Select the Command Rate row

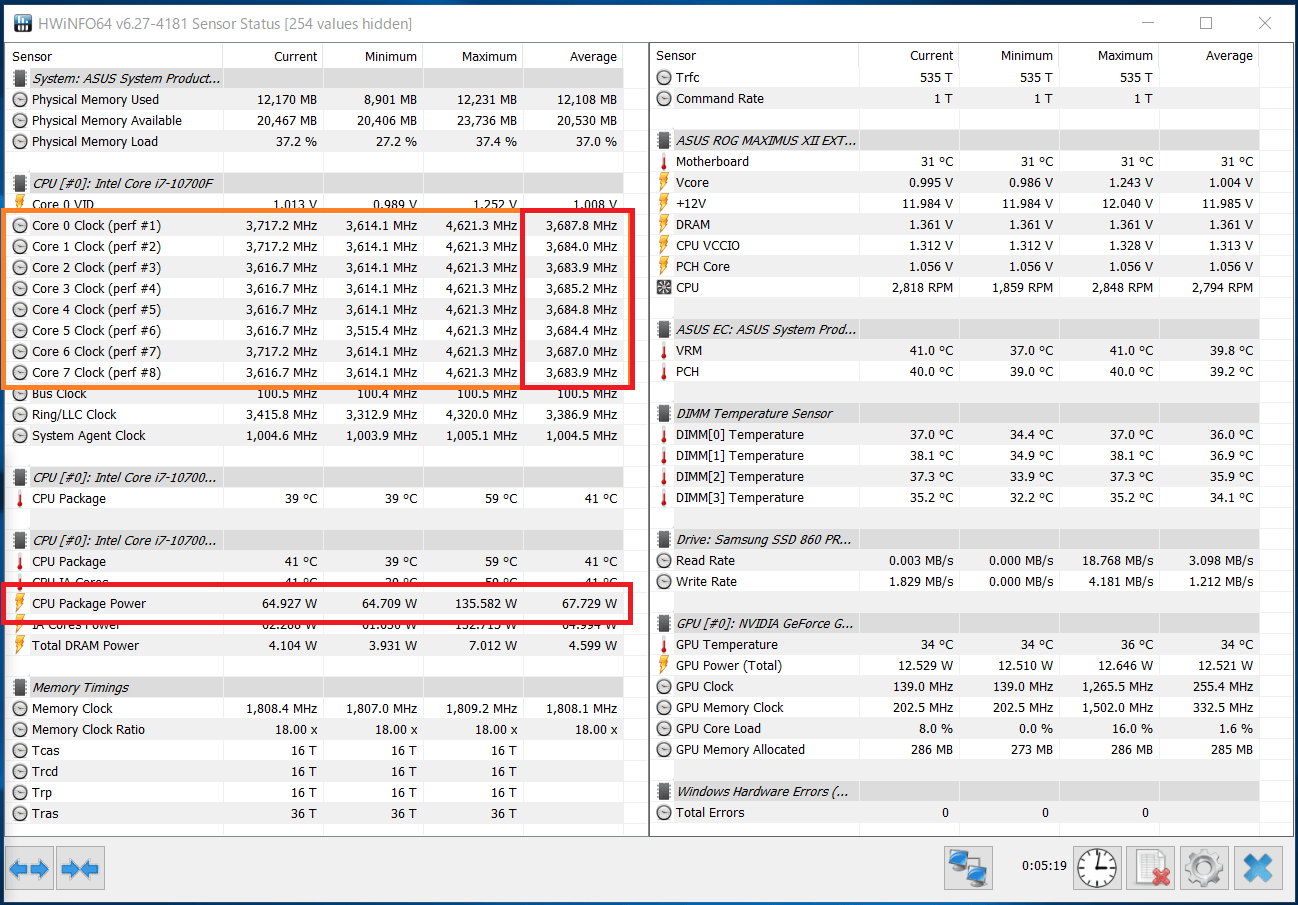click(955, 98)
